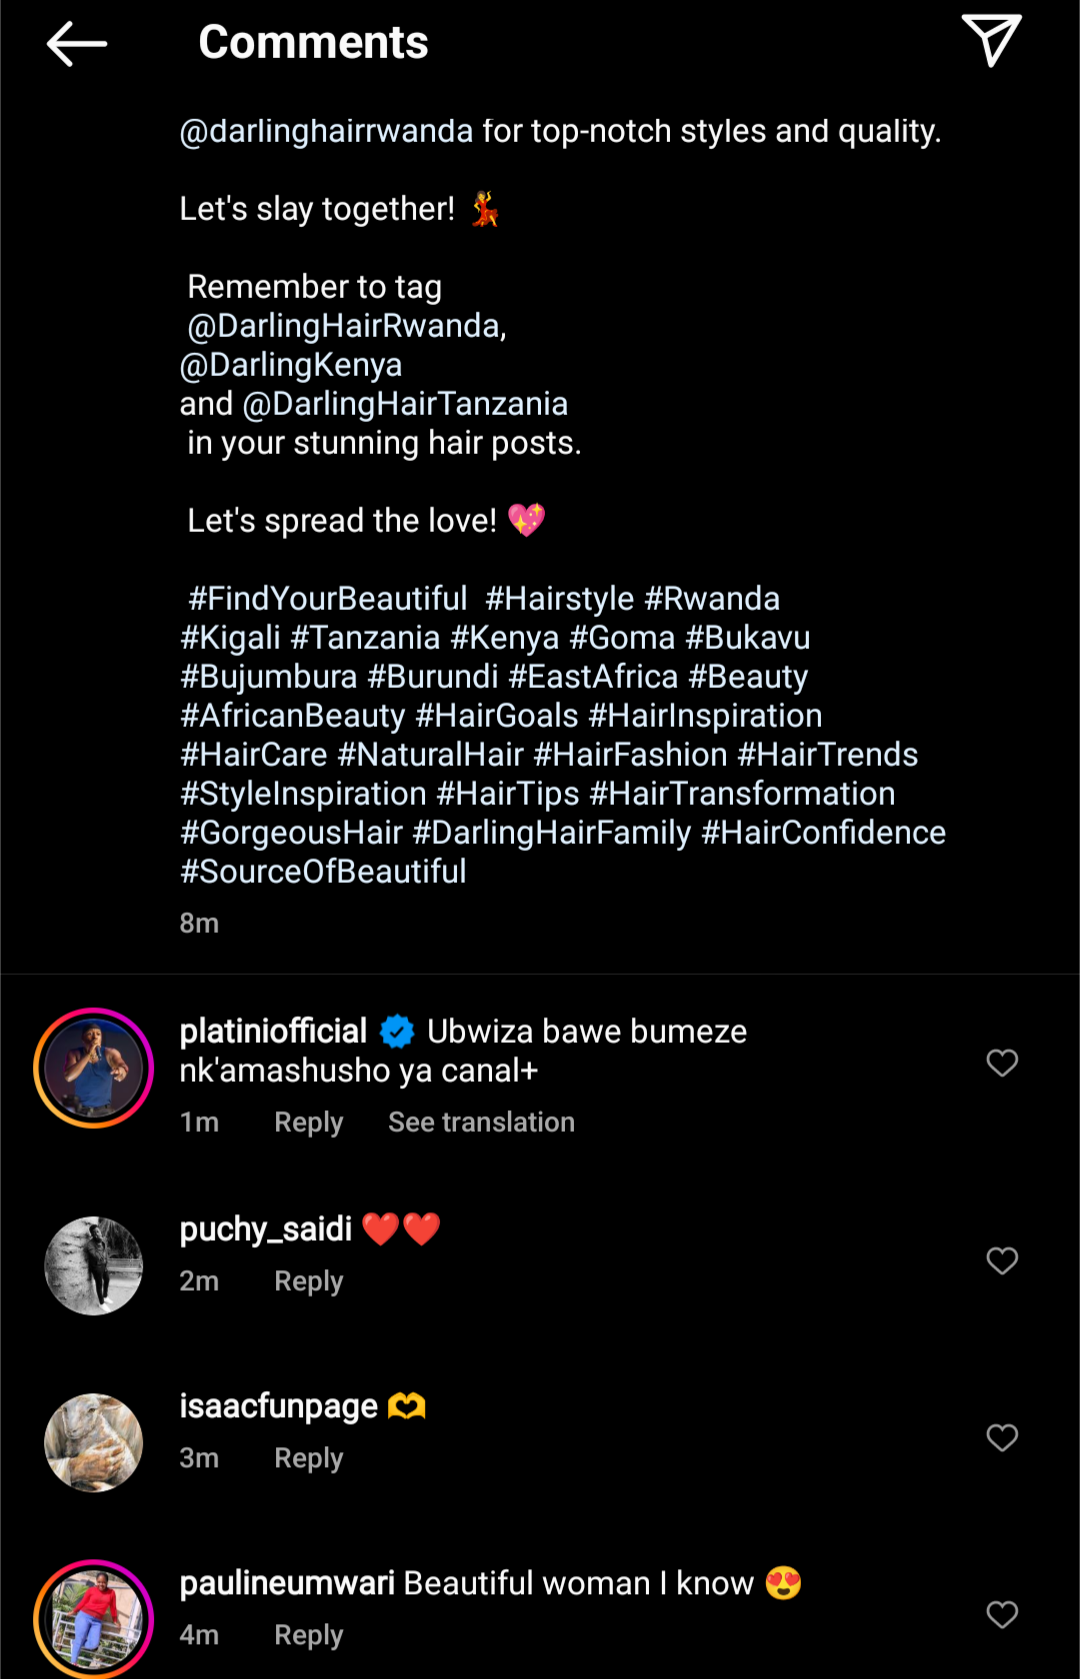Open the @DarlingKenya mention
1080x1679 pixels.
coord(291,365)
